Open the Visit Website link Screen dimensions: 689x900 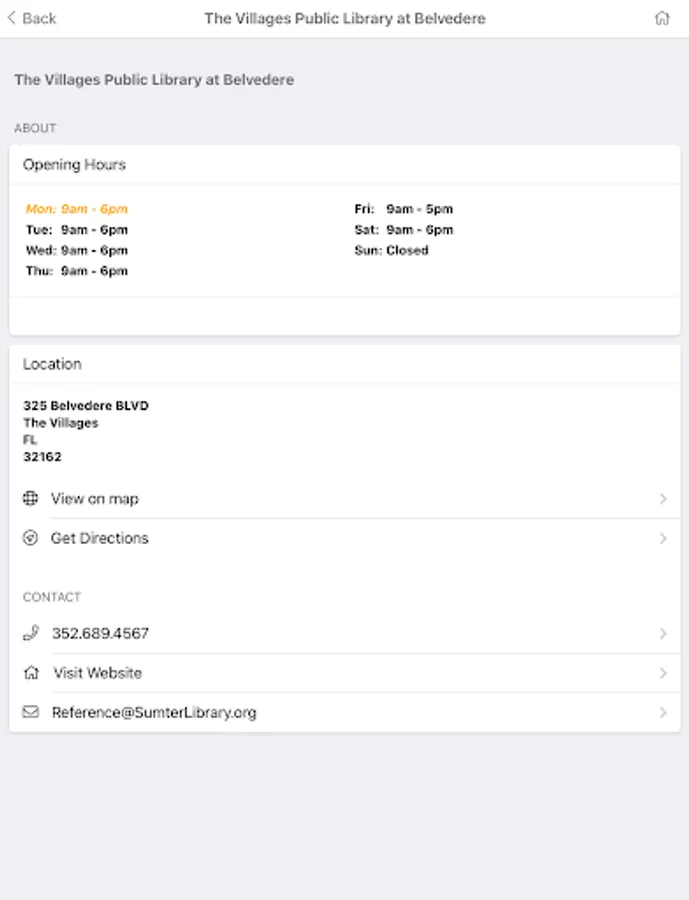[98, 673]
